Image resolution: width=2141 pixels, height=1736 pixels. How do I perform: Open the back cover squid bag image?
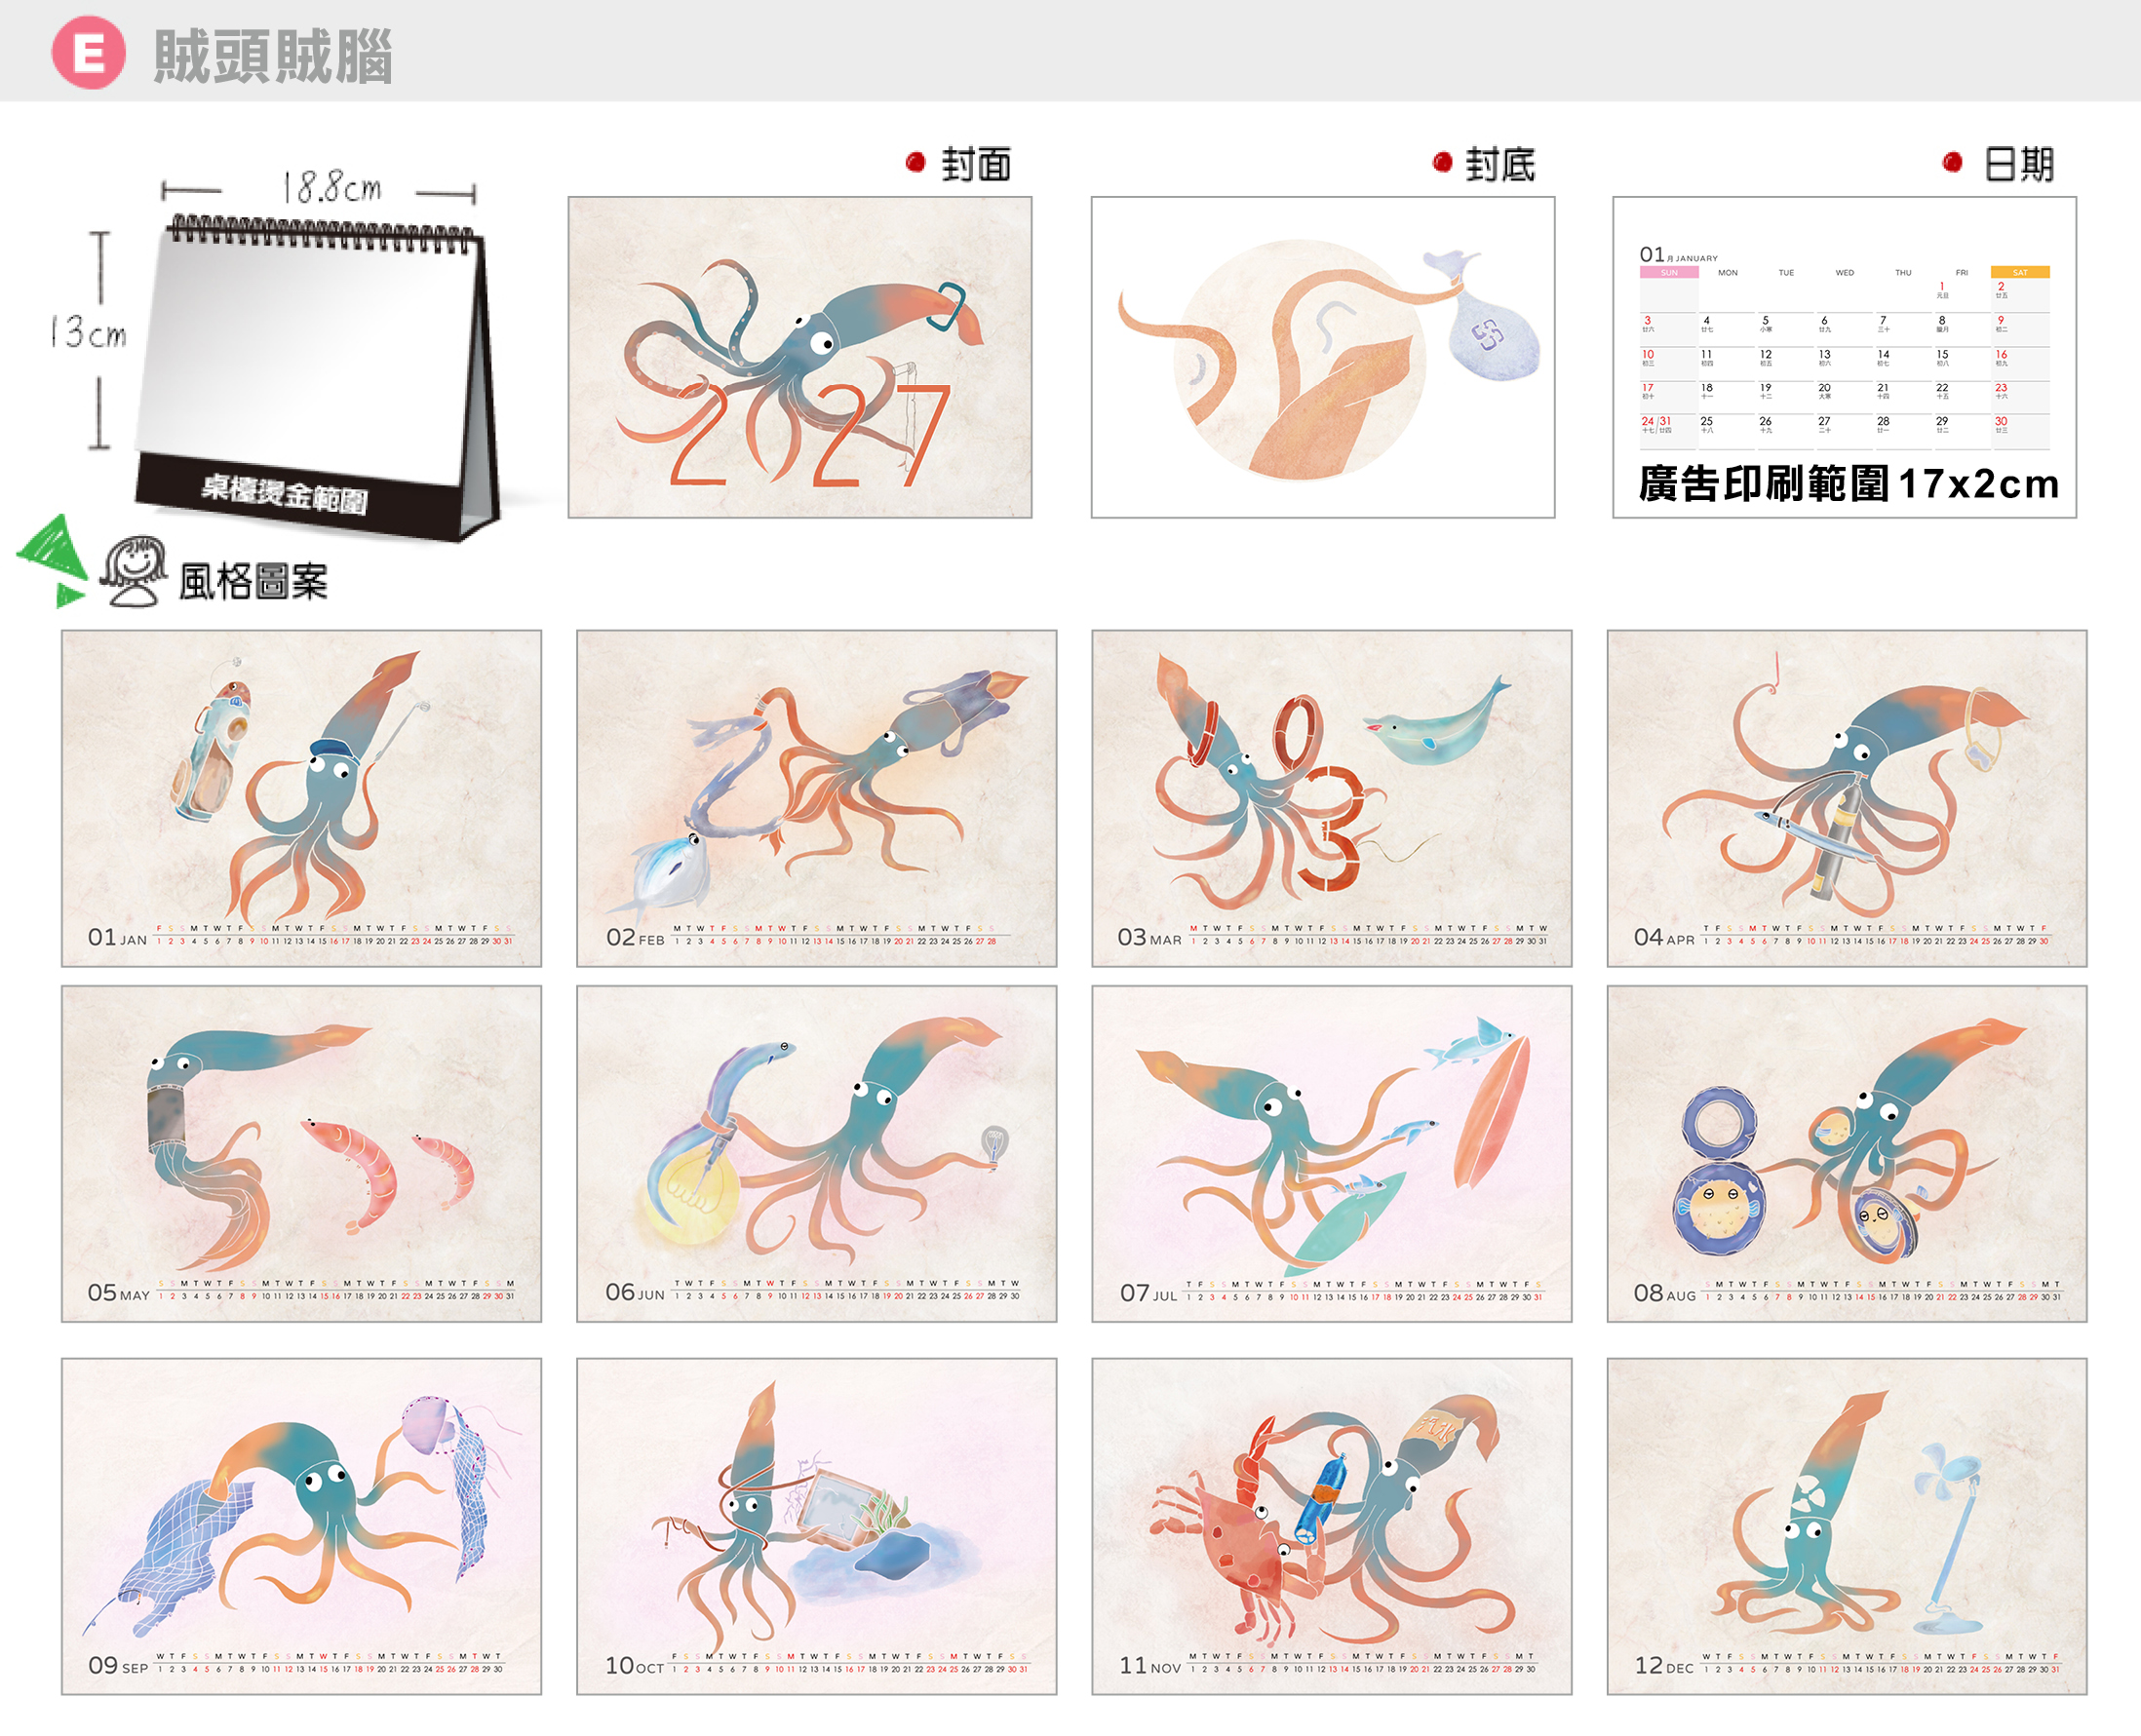coord(1323,357)
